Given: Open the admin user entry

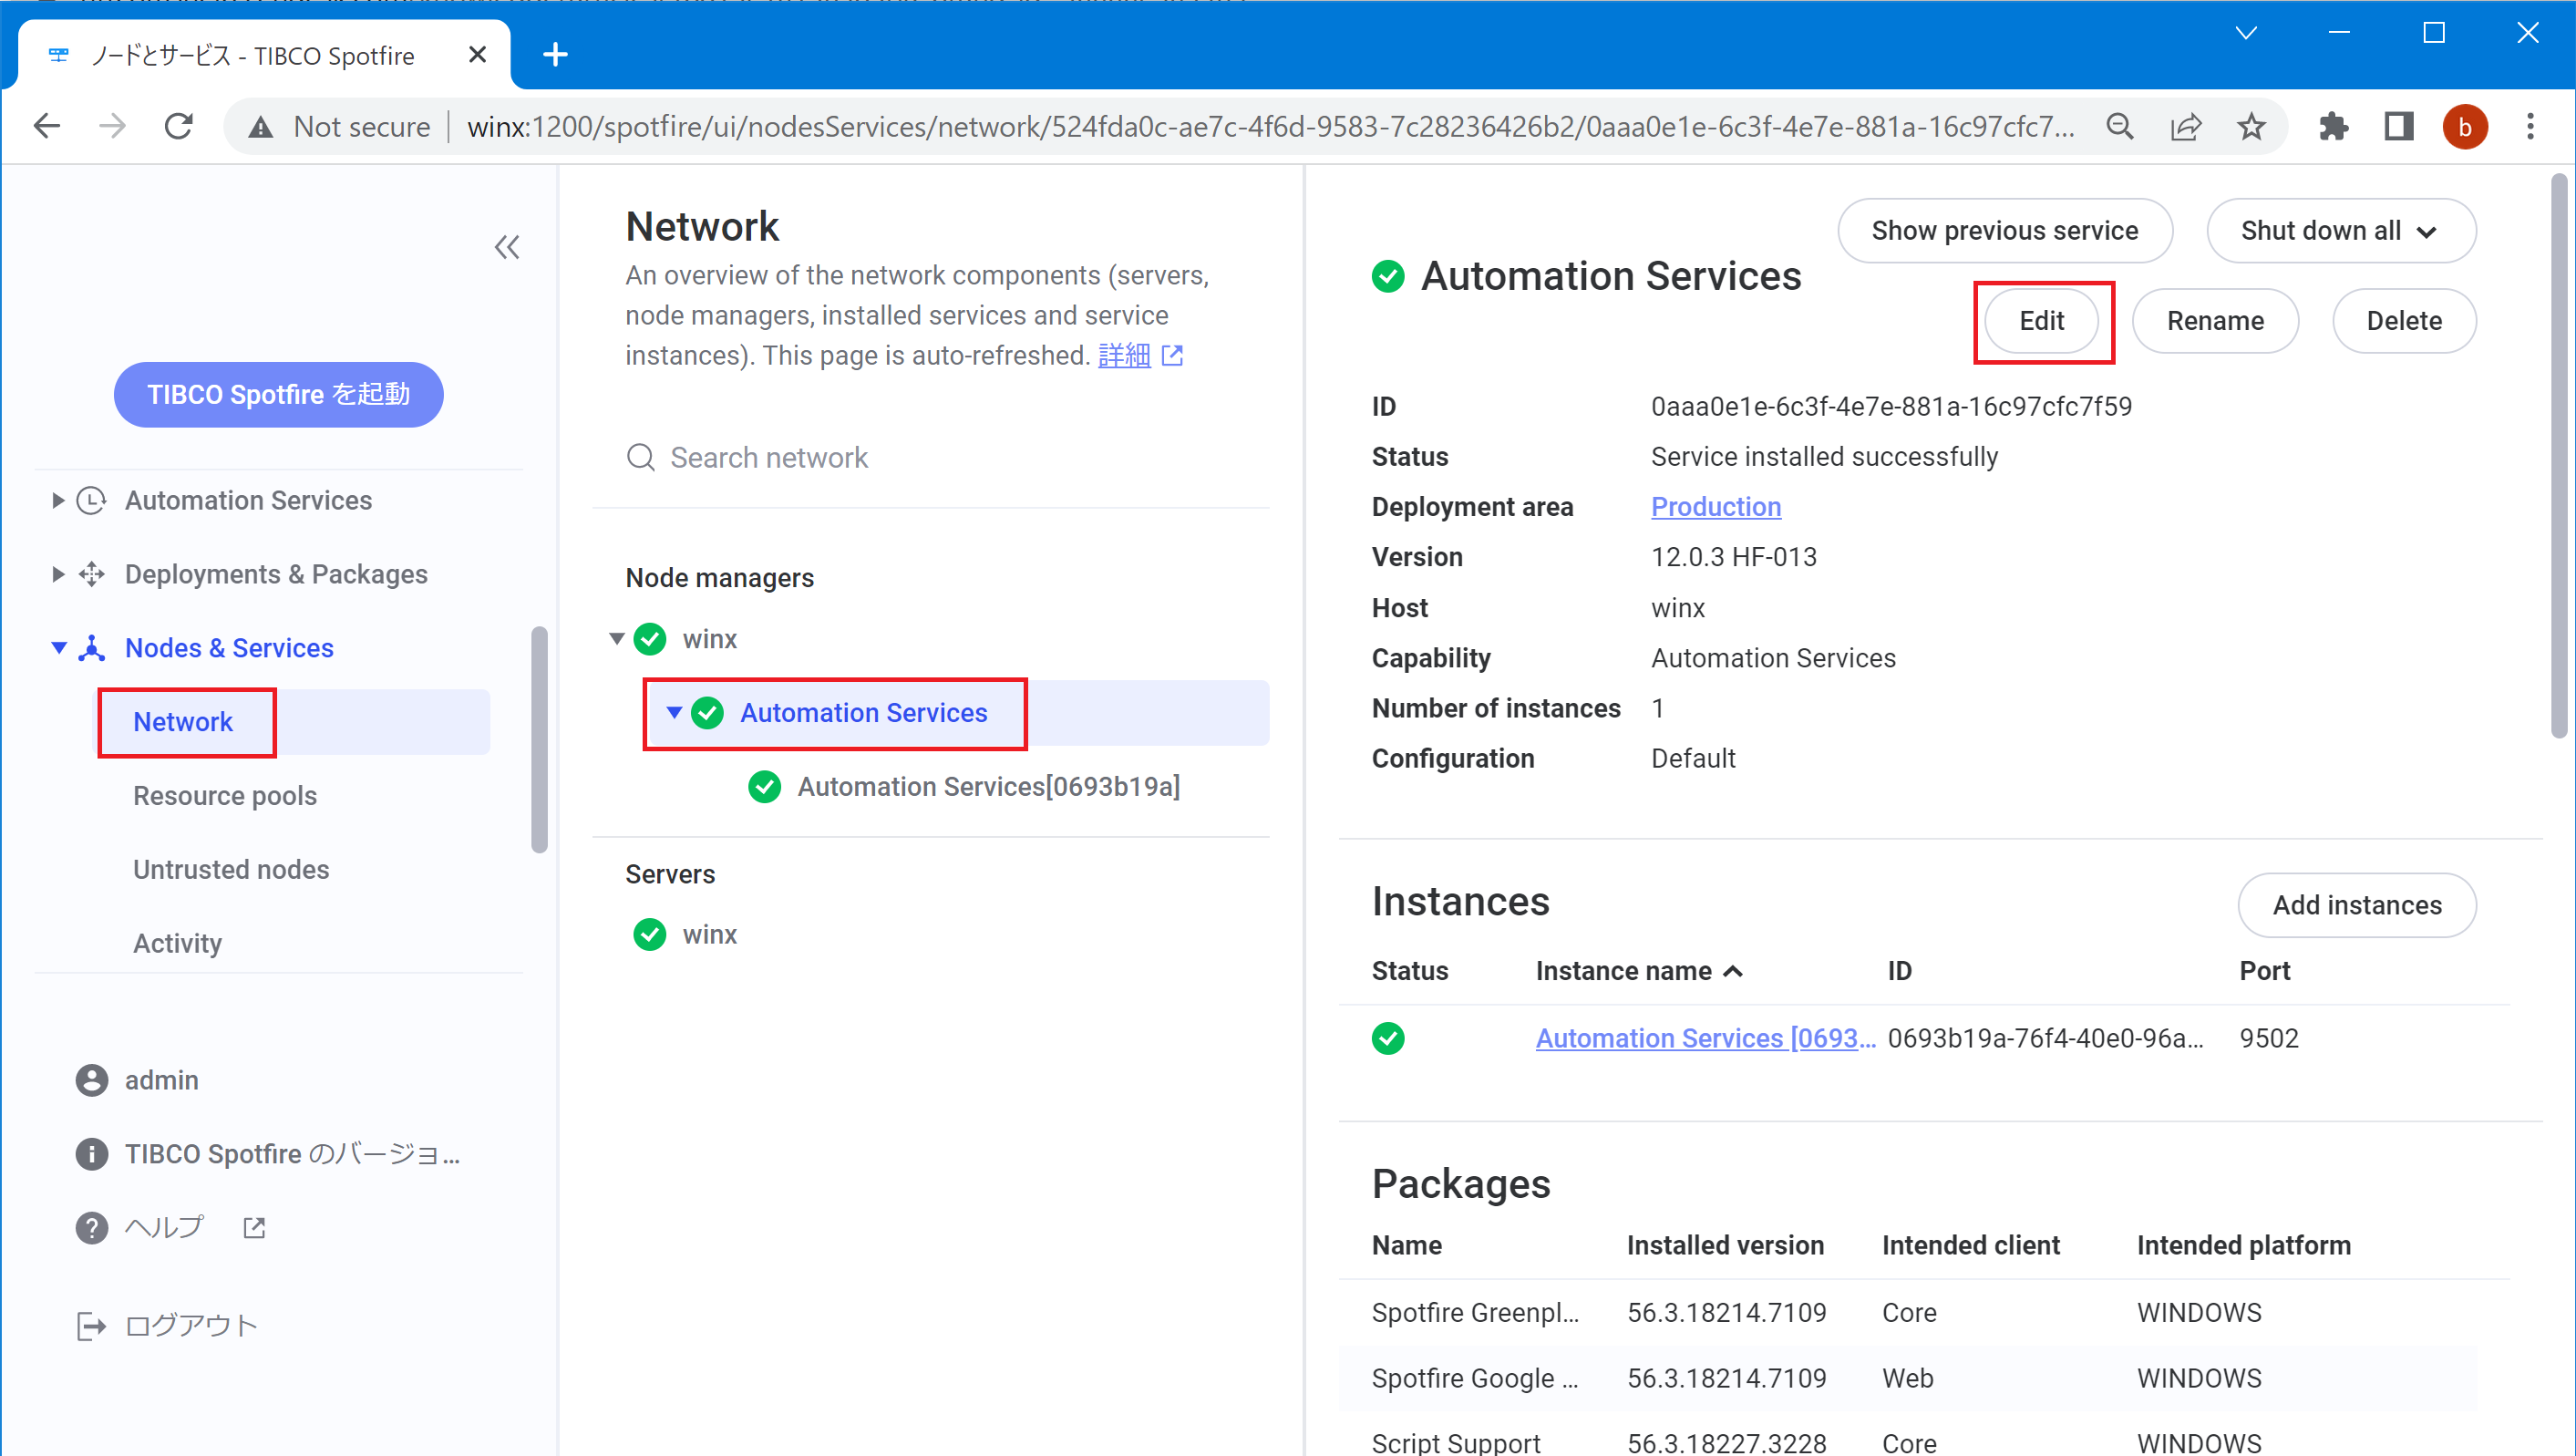Looking at the screenshot, I should point(161,1080).
